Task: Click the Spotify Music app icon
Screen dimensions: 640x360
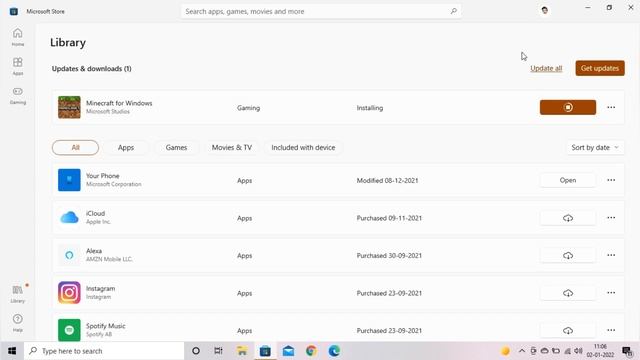Action: click(x=69, y=330)
